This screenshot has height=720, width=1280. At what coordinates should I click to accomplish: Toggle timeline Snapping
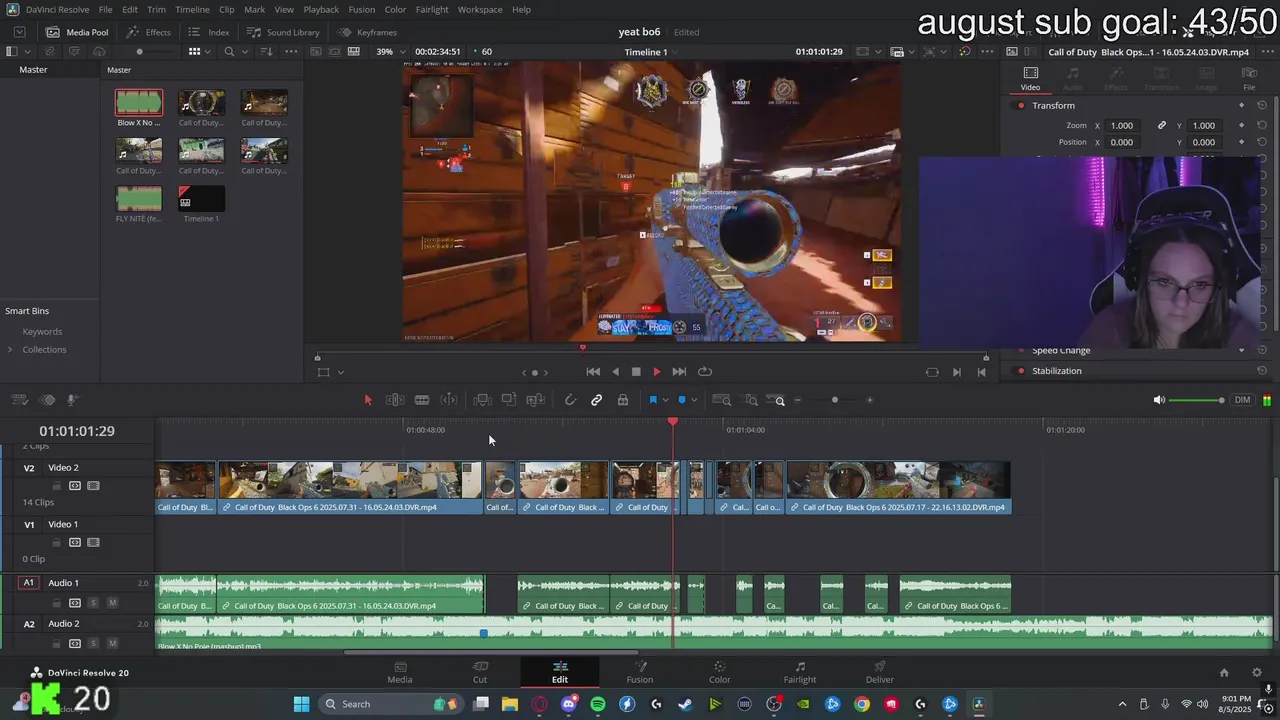pyautogui.click(x=570, y=400)
